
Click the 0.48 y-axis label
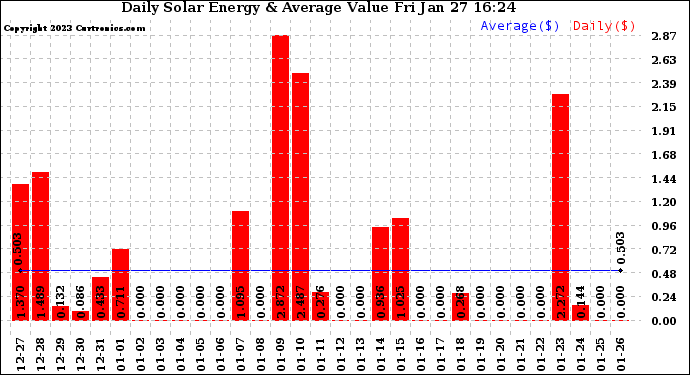click(664, 274)
